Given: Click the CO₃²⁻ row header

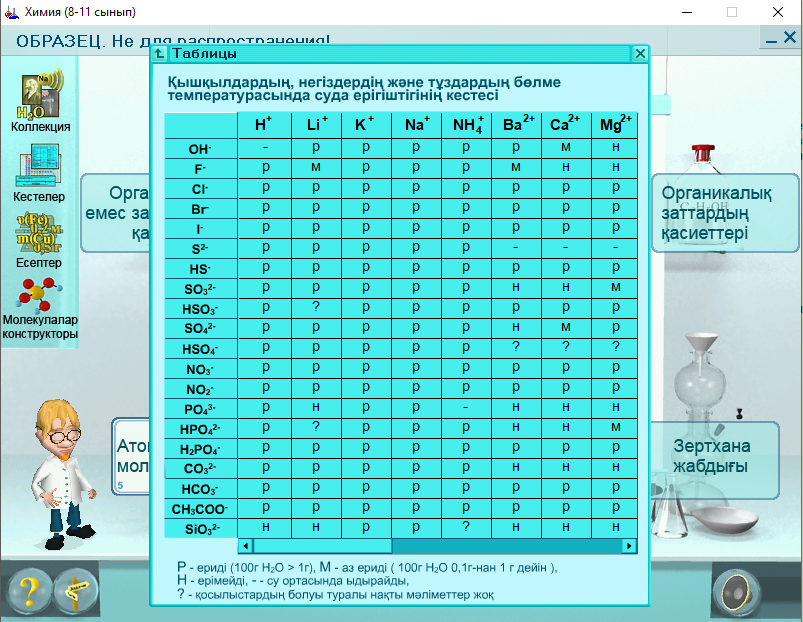Looking at the screenshot, I should tap(201, 469).
